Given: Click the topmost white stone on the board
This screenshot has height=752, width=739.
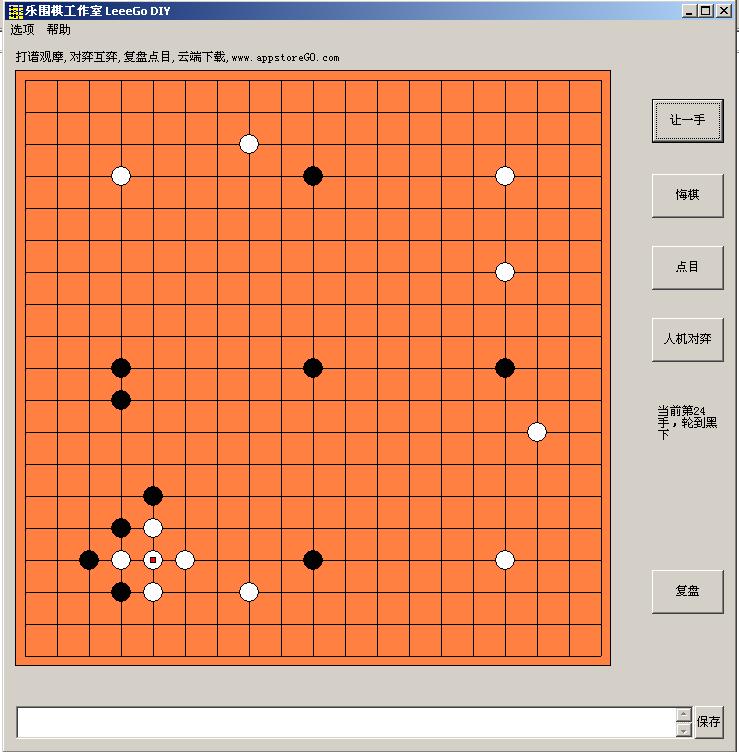Looking at the screenshot, I should 249,144.
